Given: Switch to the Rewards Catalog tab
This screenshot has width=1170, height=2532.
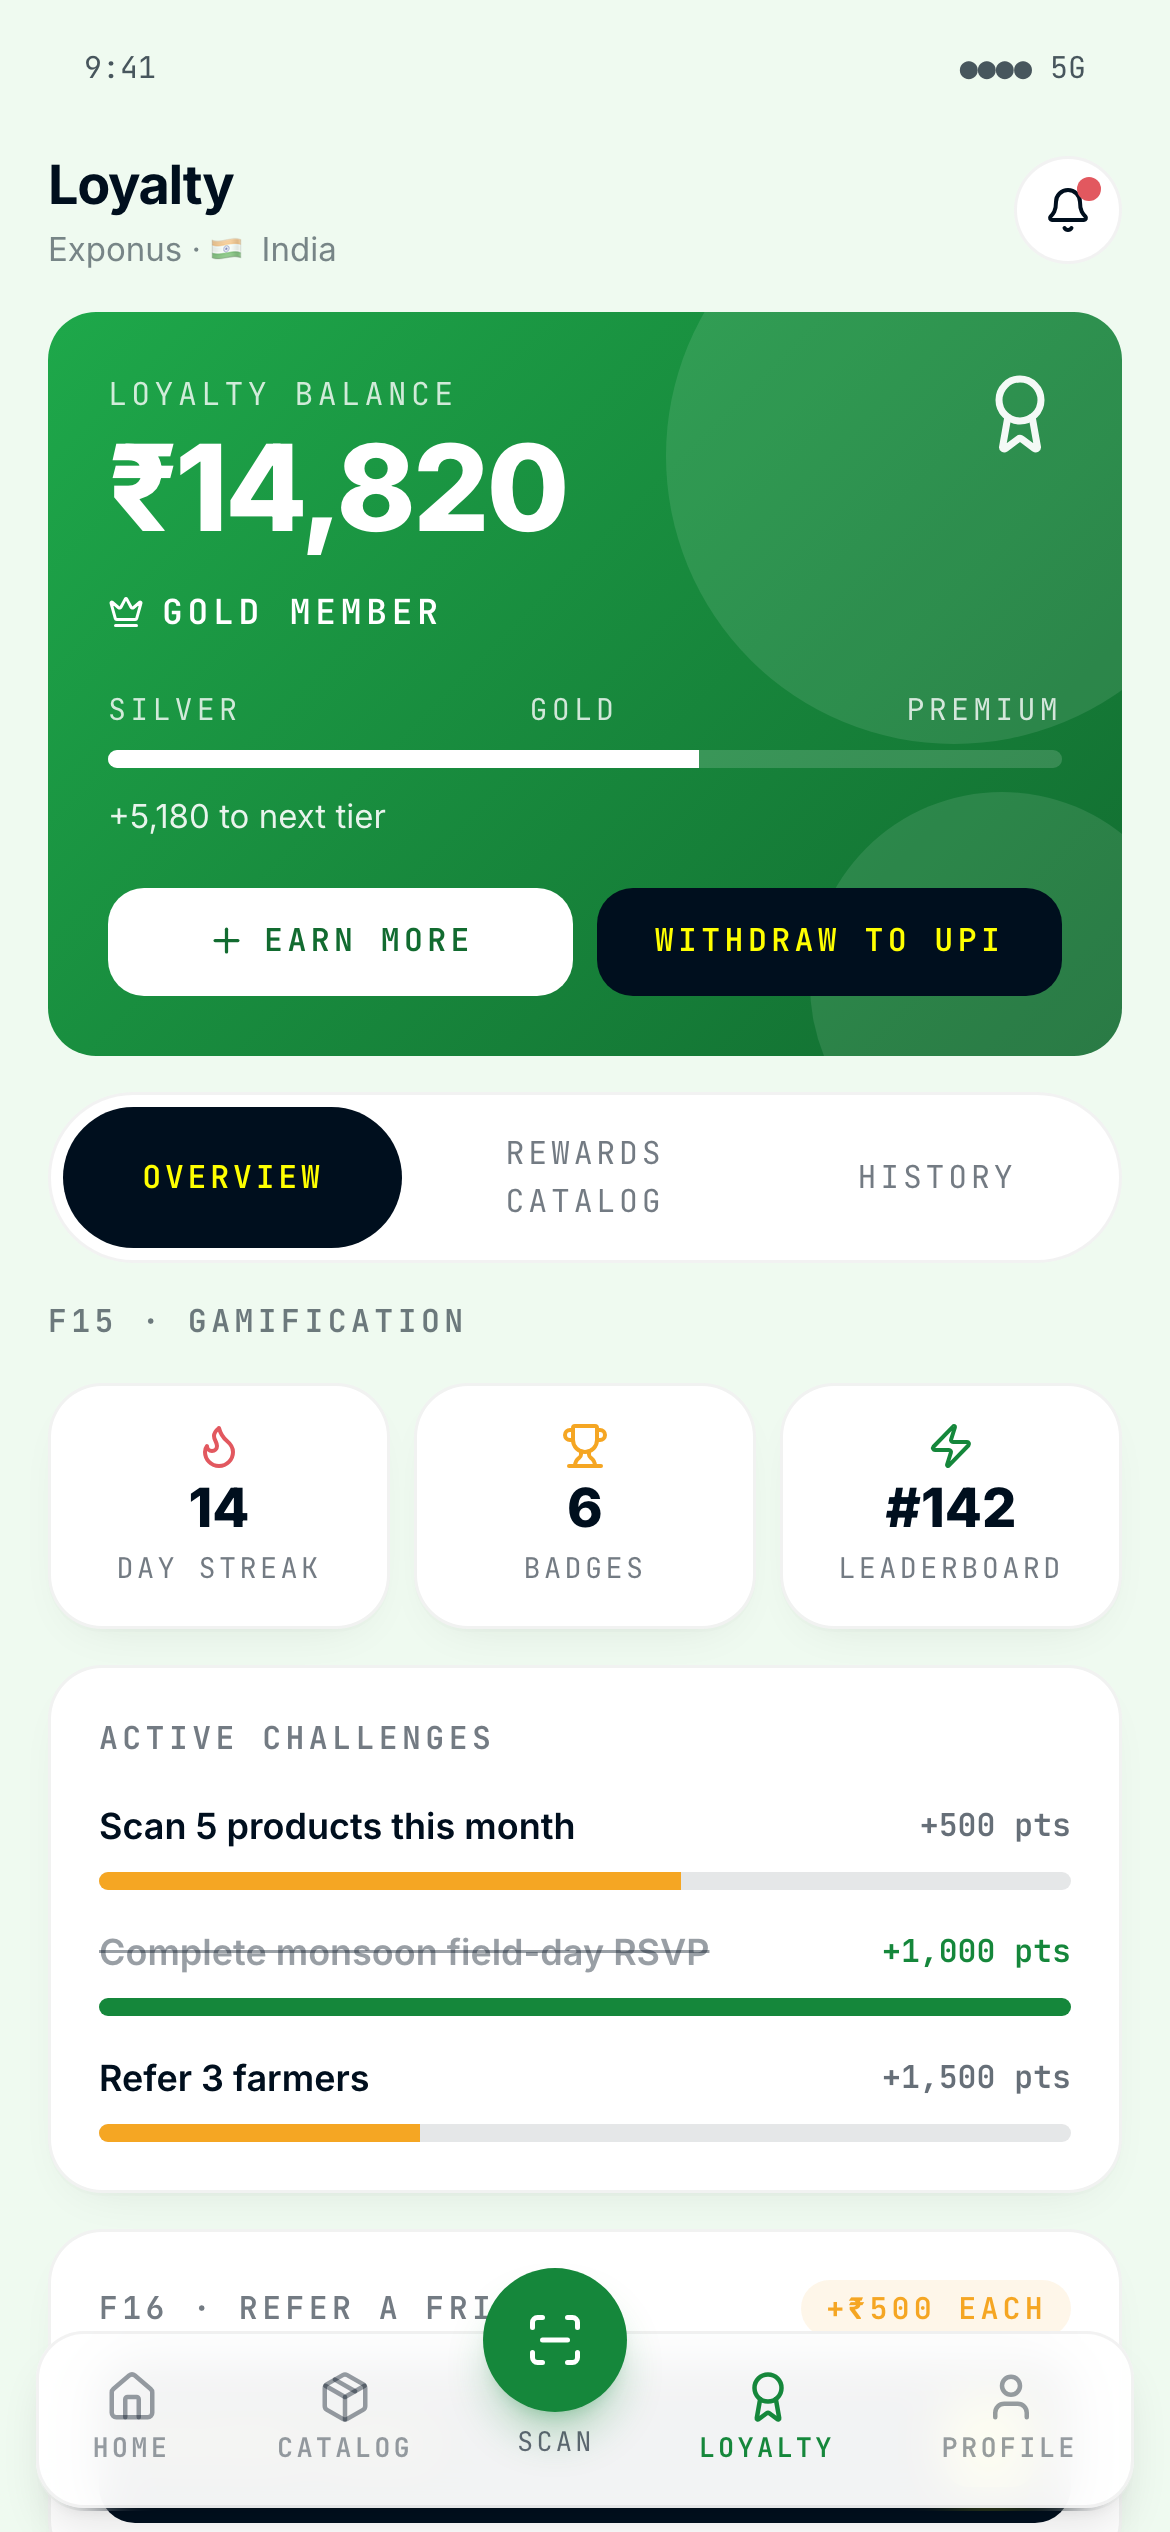Looking at the screenshot, I should tap(584, 1177).
